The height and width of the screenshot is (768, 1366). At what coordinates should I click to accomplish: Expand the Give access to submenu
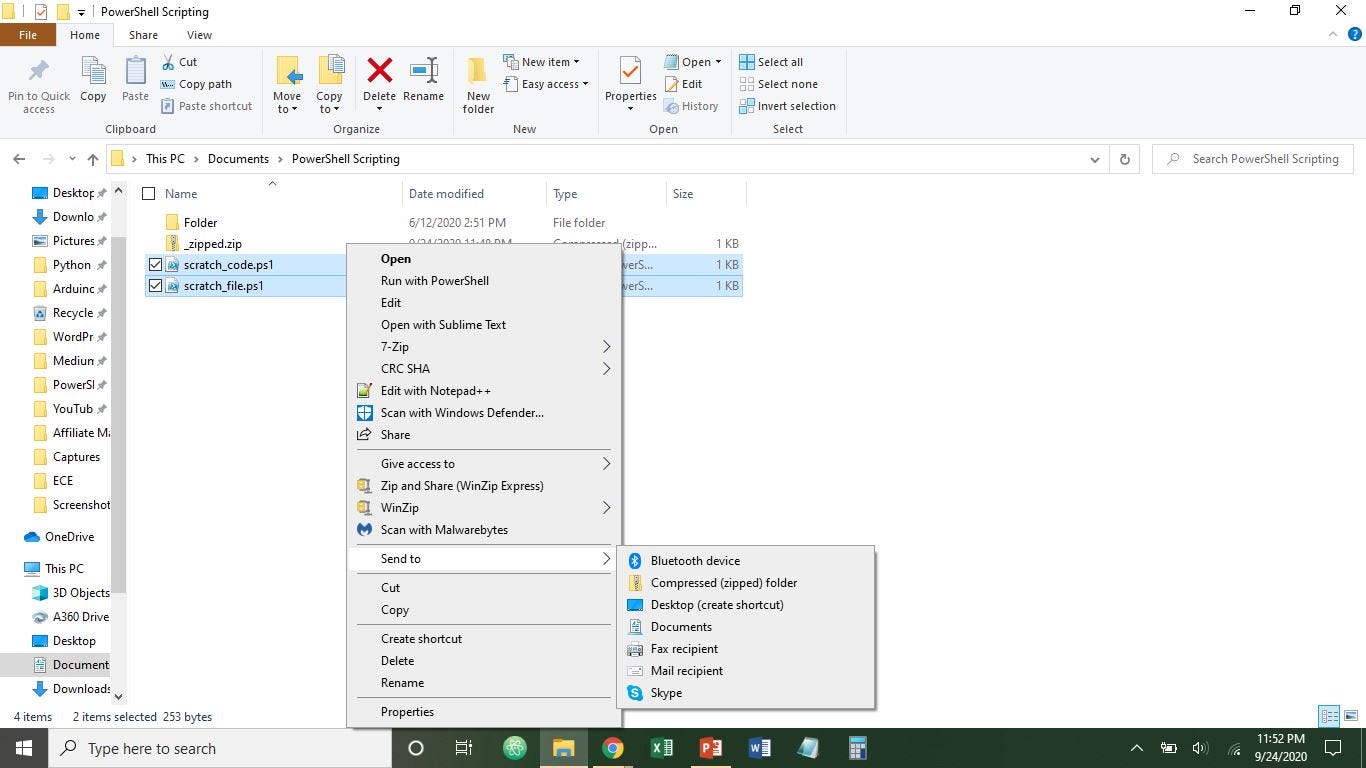(417, 463)
